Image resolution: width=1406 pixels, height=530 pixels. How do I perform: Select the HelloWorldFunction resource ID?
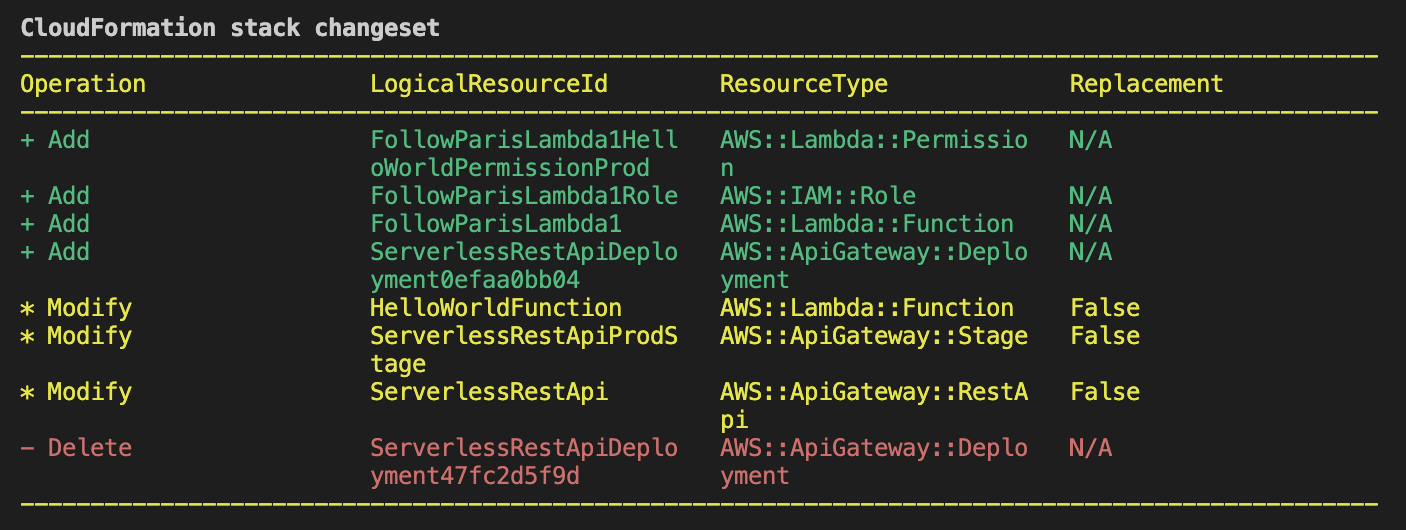pos(496,308)
